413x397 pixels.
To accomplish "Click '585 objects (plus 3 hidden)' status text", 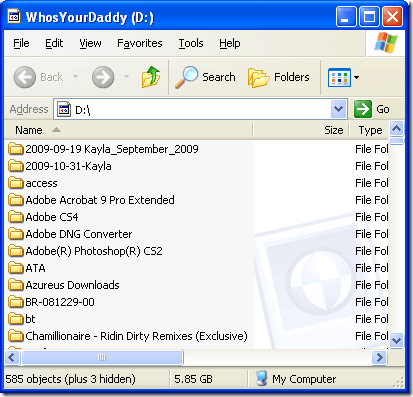I will click(71, 379).
